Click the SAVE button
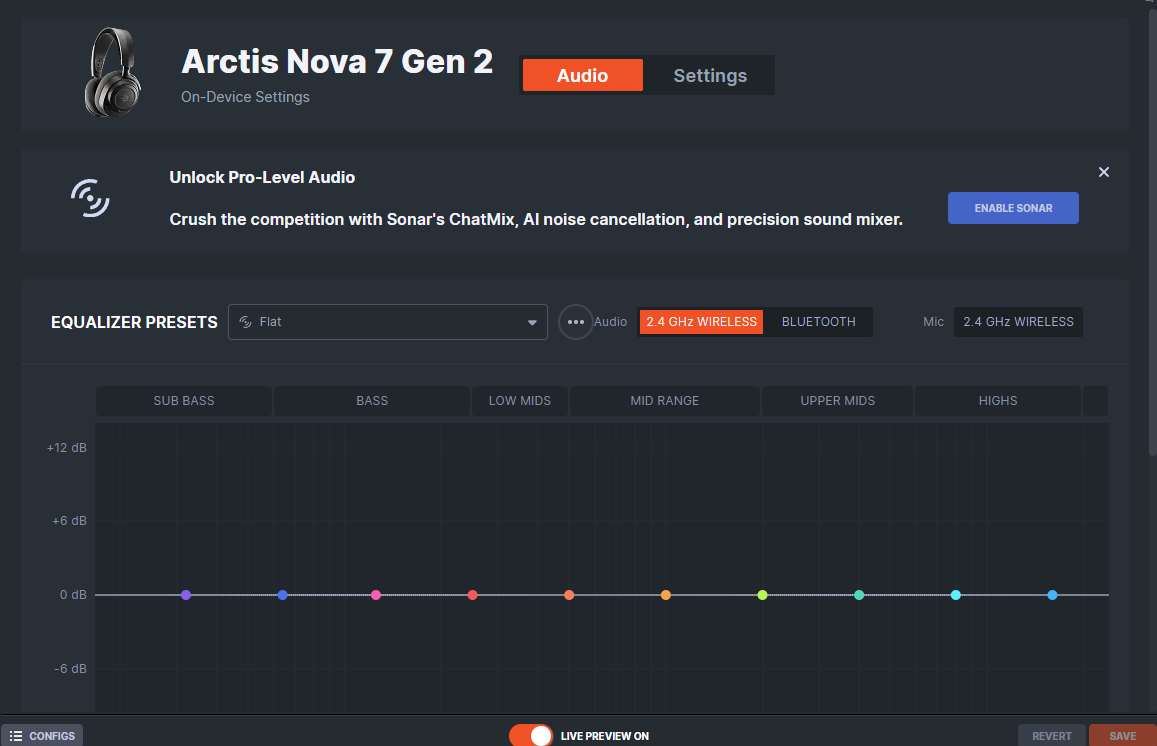The width and height of the screenshot is (1157, 746). (1122, 736)
